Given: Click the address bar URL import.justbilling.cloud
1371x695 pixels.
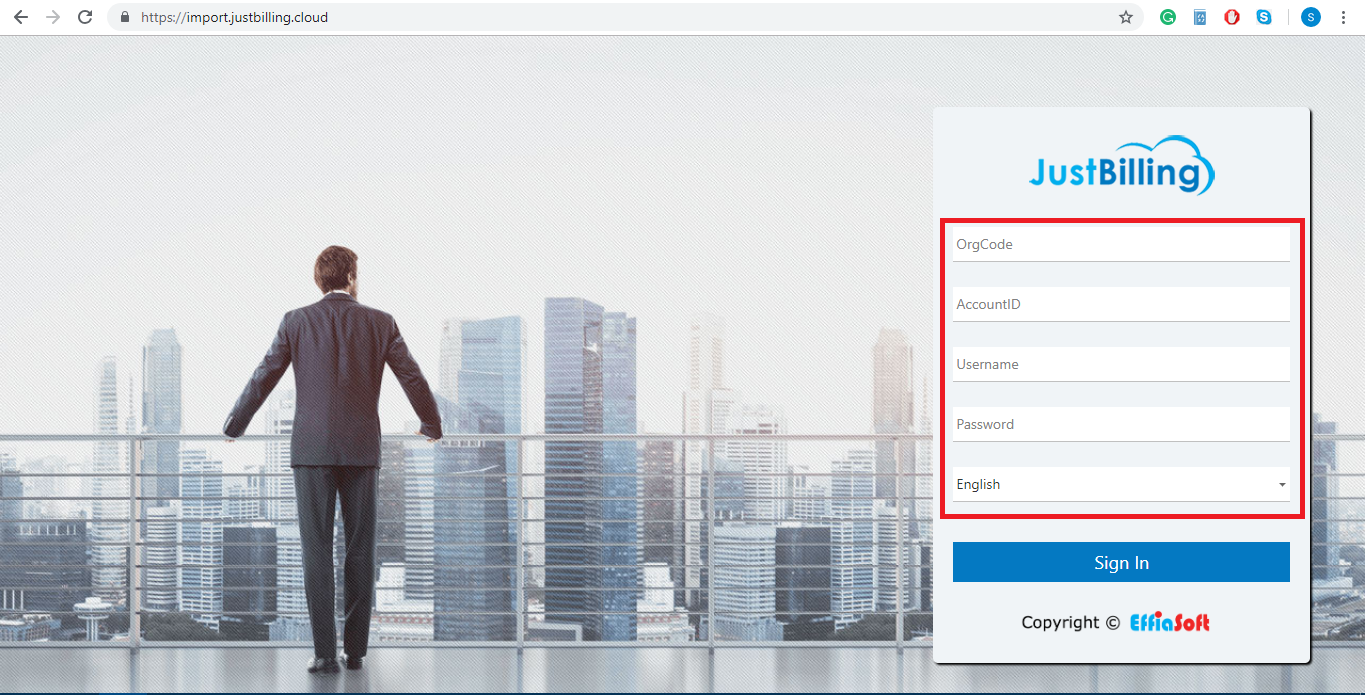Looking at the screenshot, I should [235, 17].
